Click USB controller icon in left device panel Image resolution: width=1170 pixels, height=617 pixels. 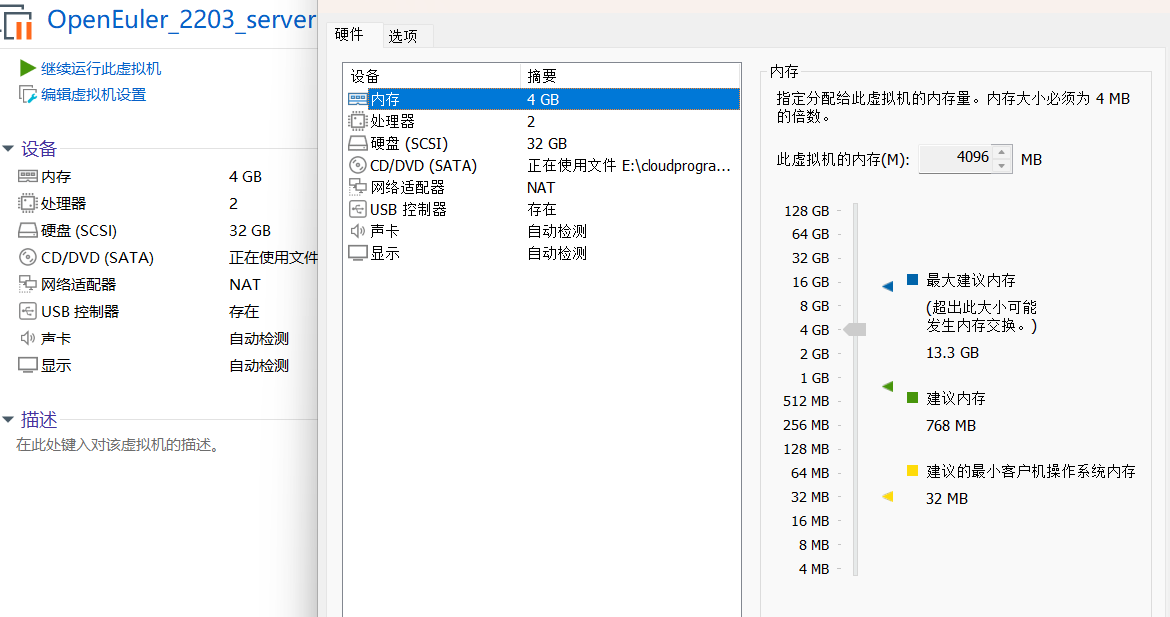pyautogui.click(x=28, y=311)
